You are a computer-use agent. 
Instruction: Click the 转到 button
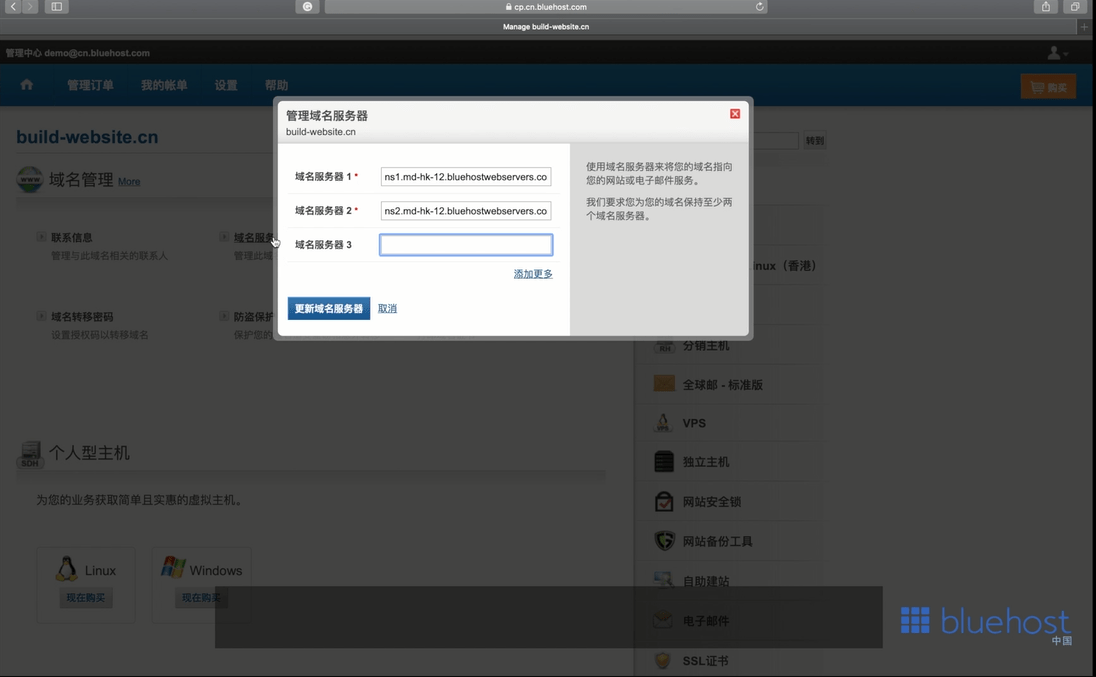(x=814, y=140)
